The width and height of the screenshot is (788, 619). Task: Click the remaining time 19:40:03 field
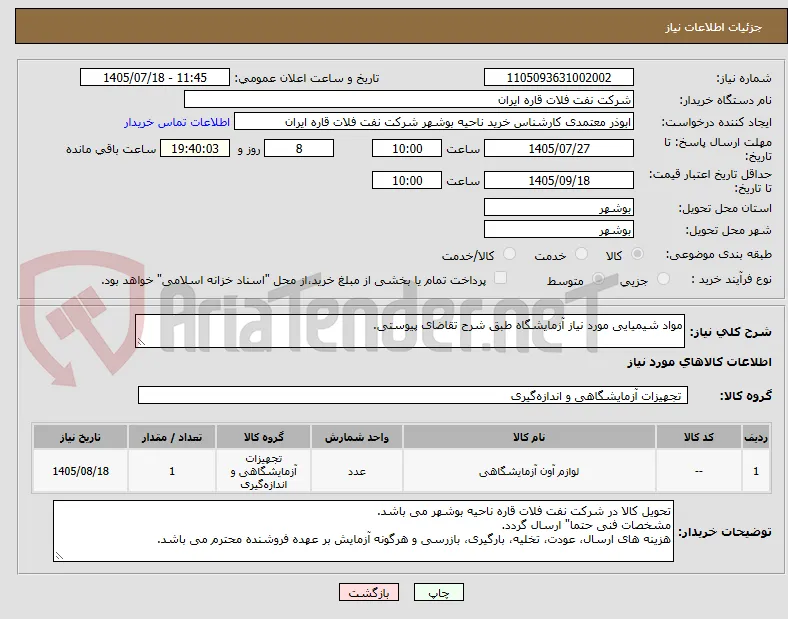click(x=195, y=149)
